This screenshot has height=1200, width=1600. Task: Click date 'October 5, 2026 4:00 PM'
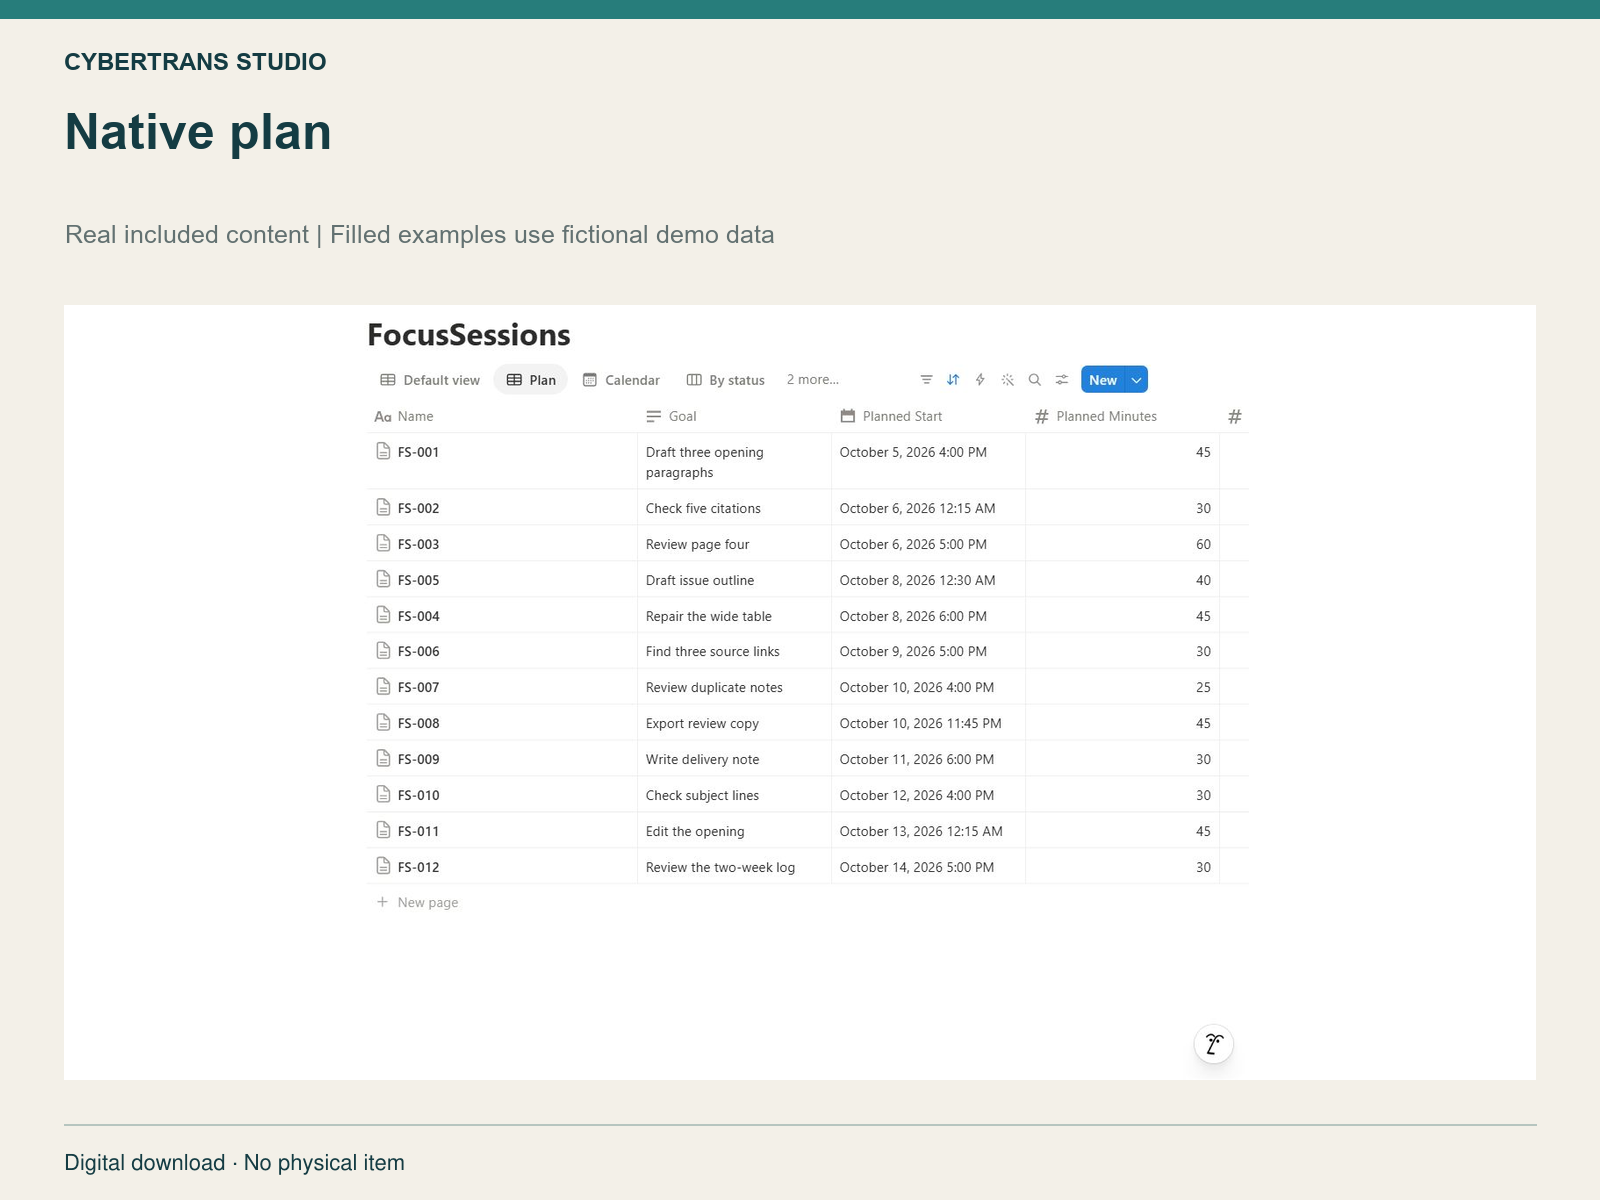pos(913,452)
